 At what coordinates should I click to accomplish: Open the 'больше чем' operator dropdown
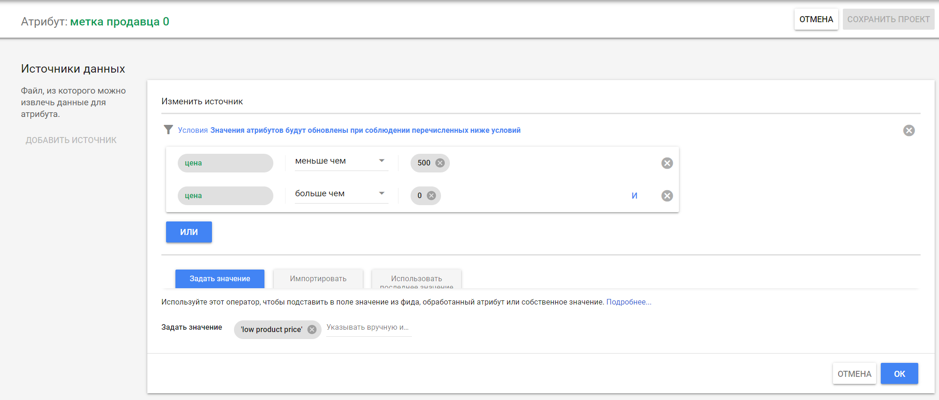point(340,194)
